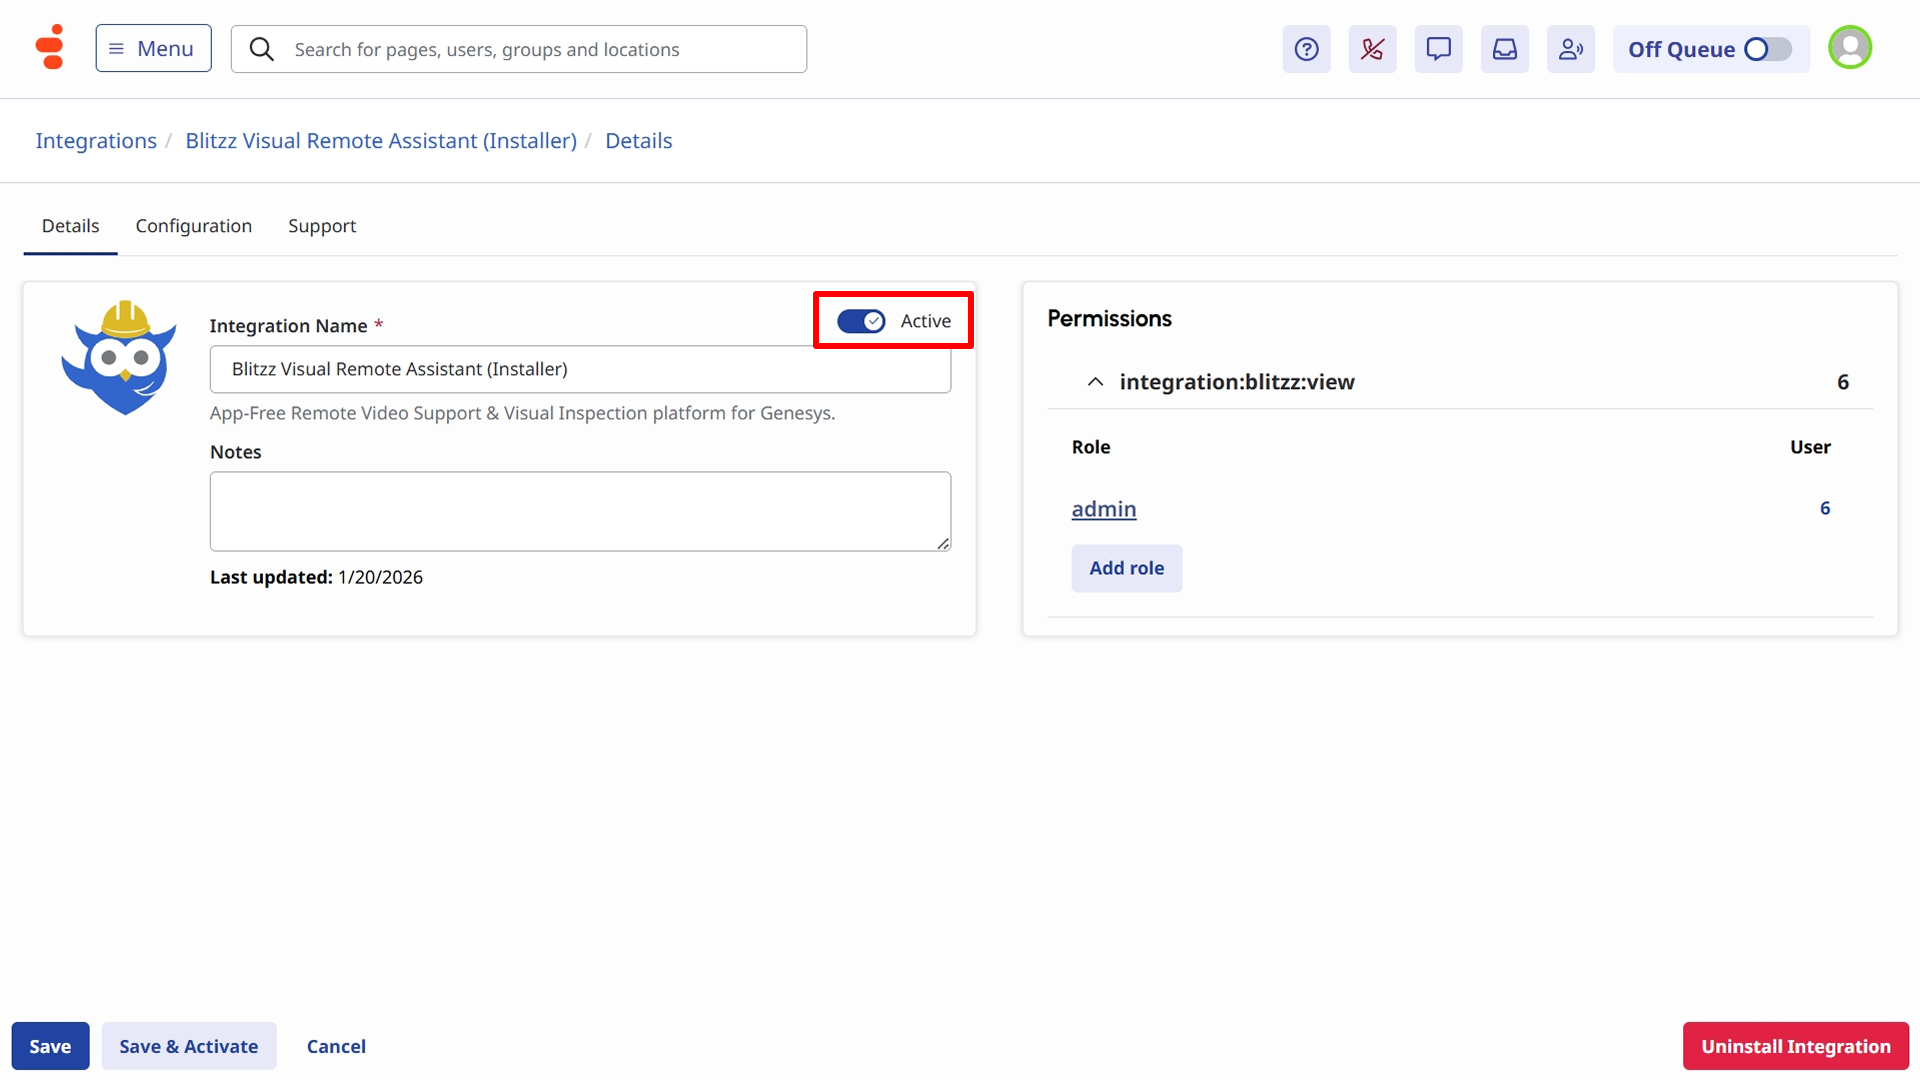Click the Add role button
The height and width of the screenshot is (1080, 1920).
click(x=1126, y=568)
